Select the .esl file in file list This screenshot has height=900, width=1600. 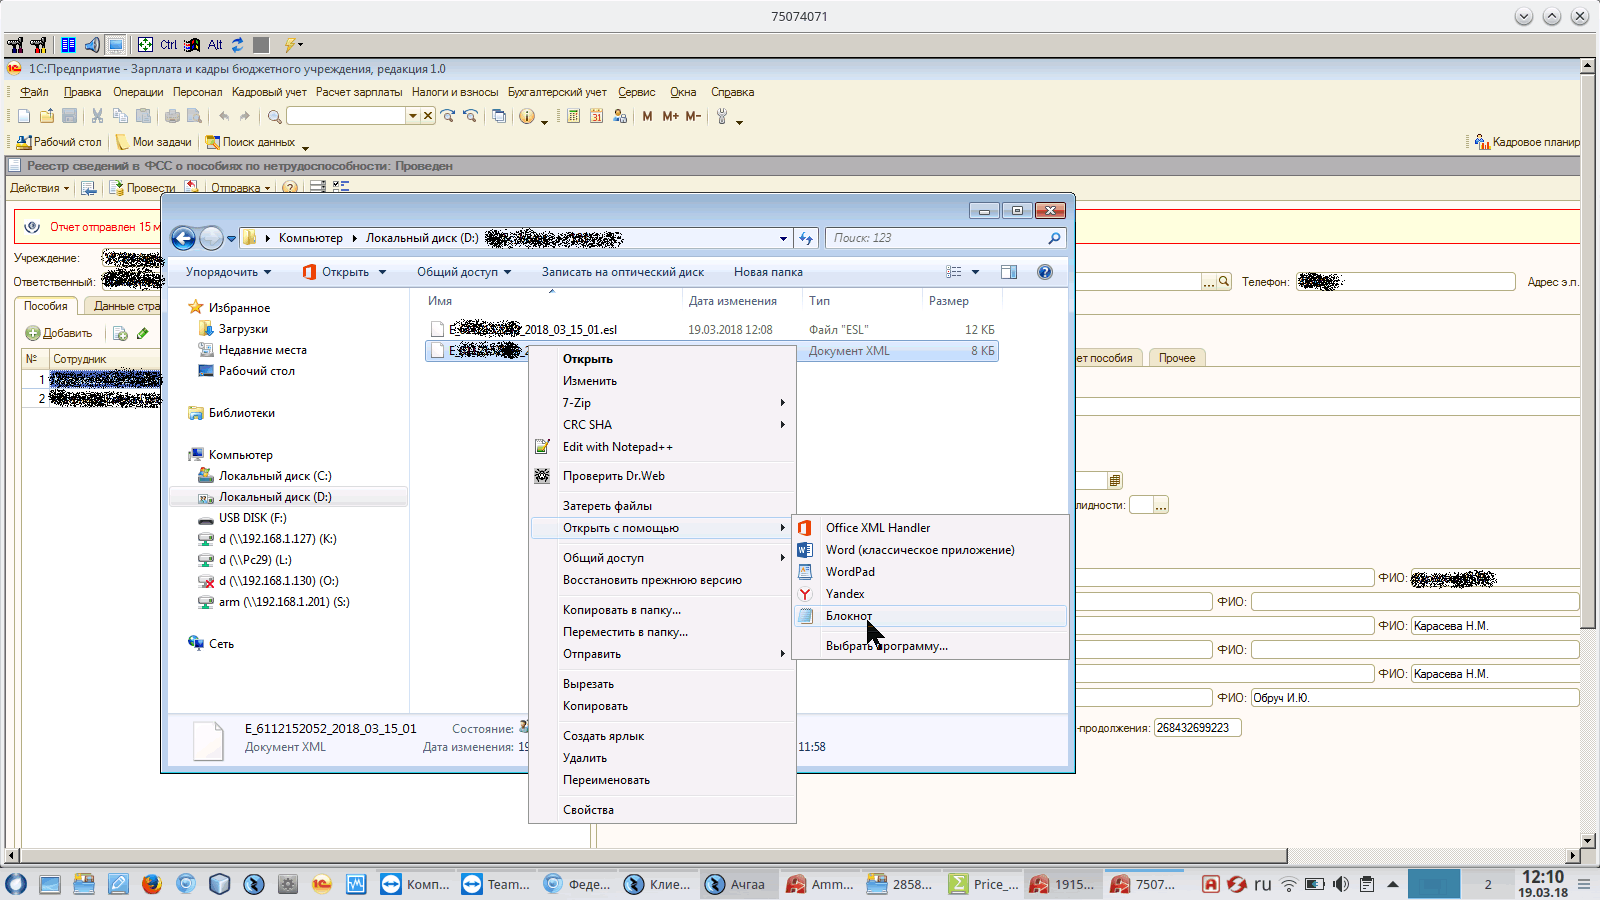[712, 329]
